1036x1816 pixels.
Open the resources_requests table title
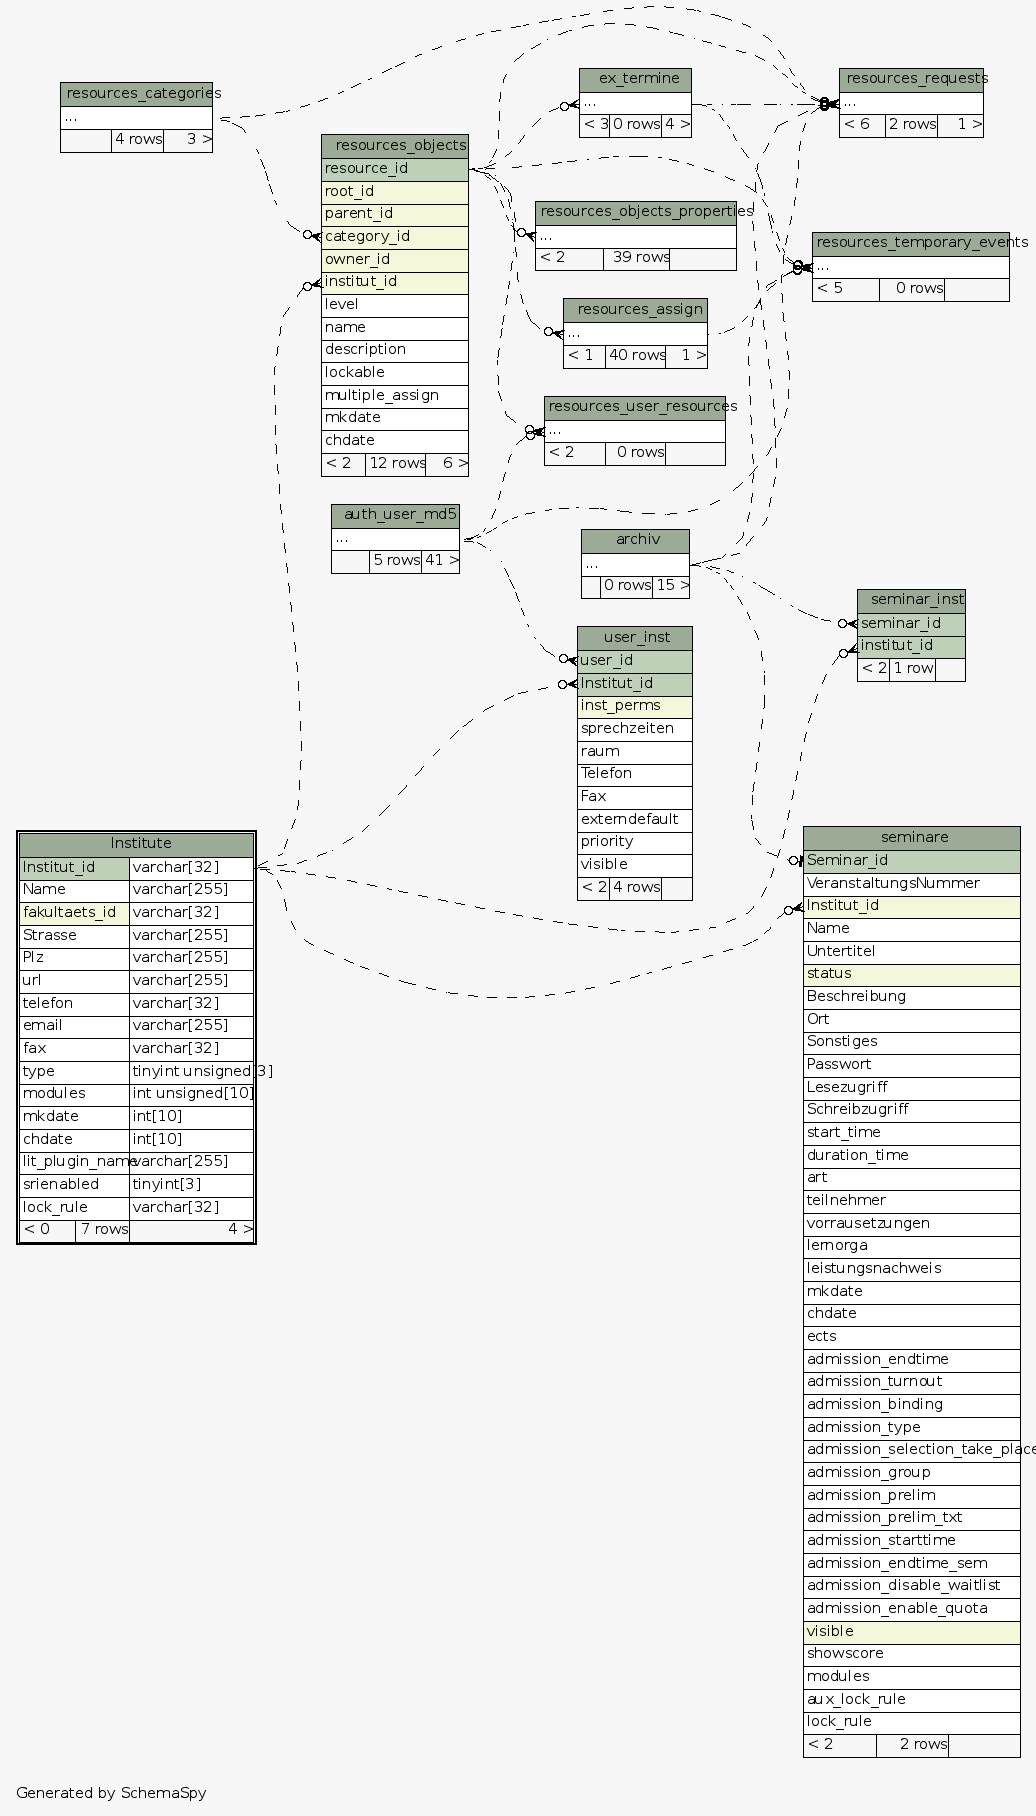(x=911, y=79)
